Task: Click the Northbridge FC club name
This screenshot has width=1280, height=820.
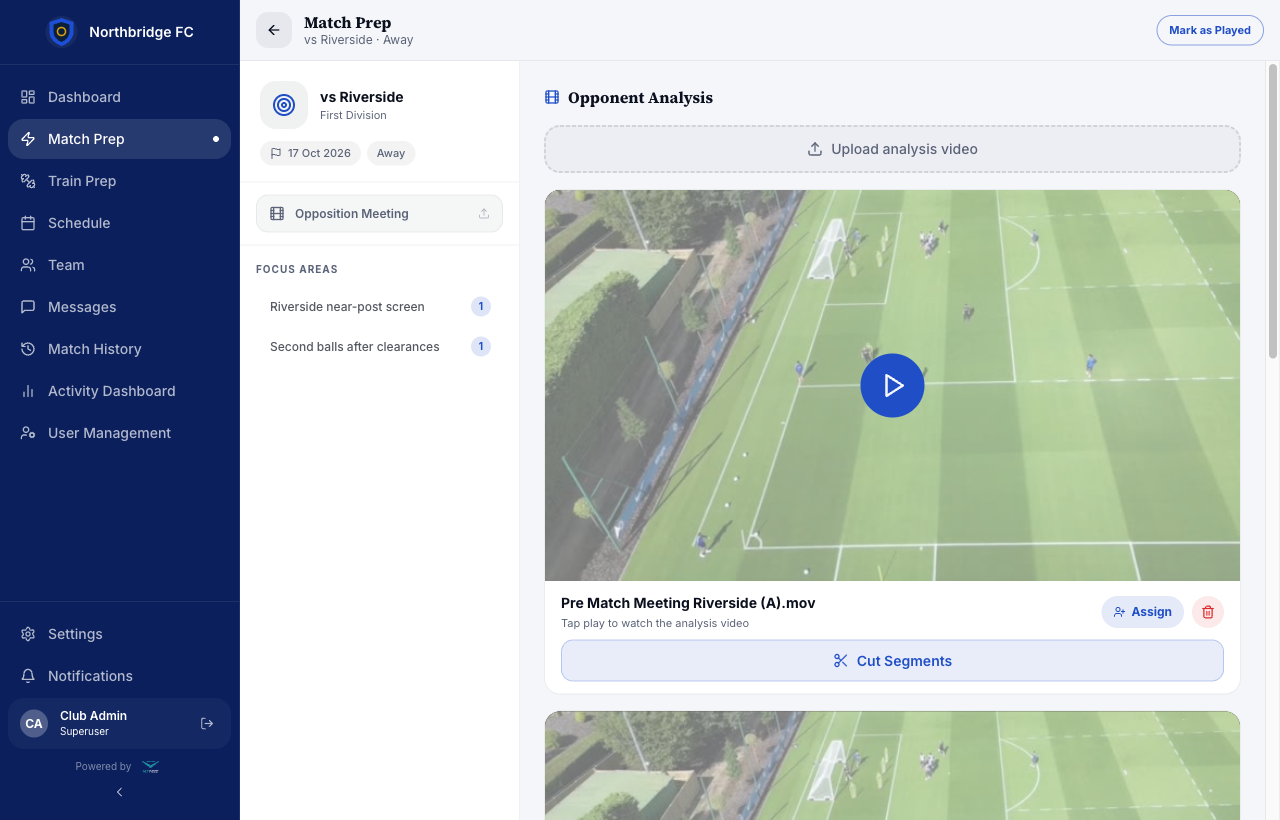Action: pyautogui.click(x=141, y=32)
